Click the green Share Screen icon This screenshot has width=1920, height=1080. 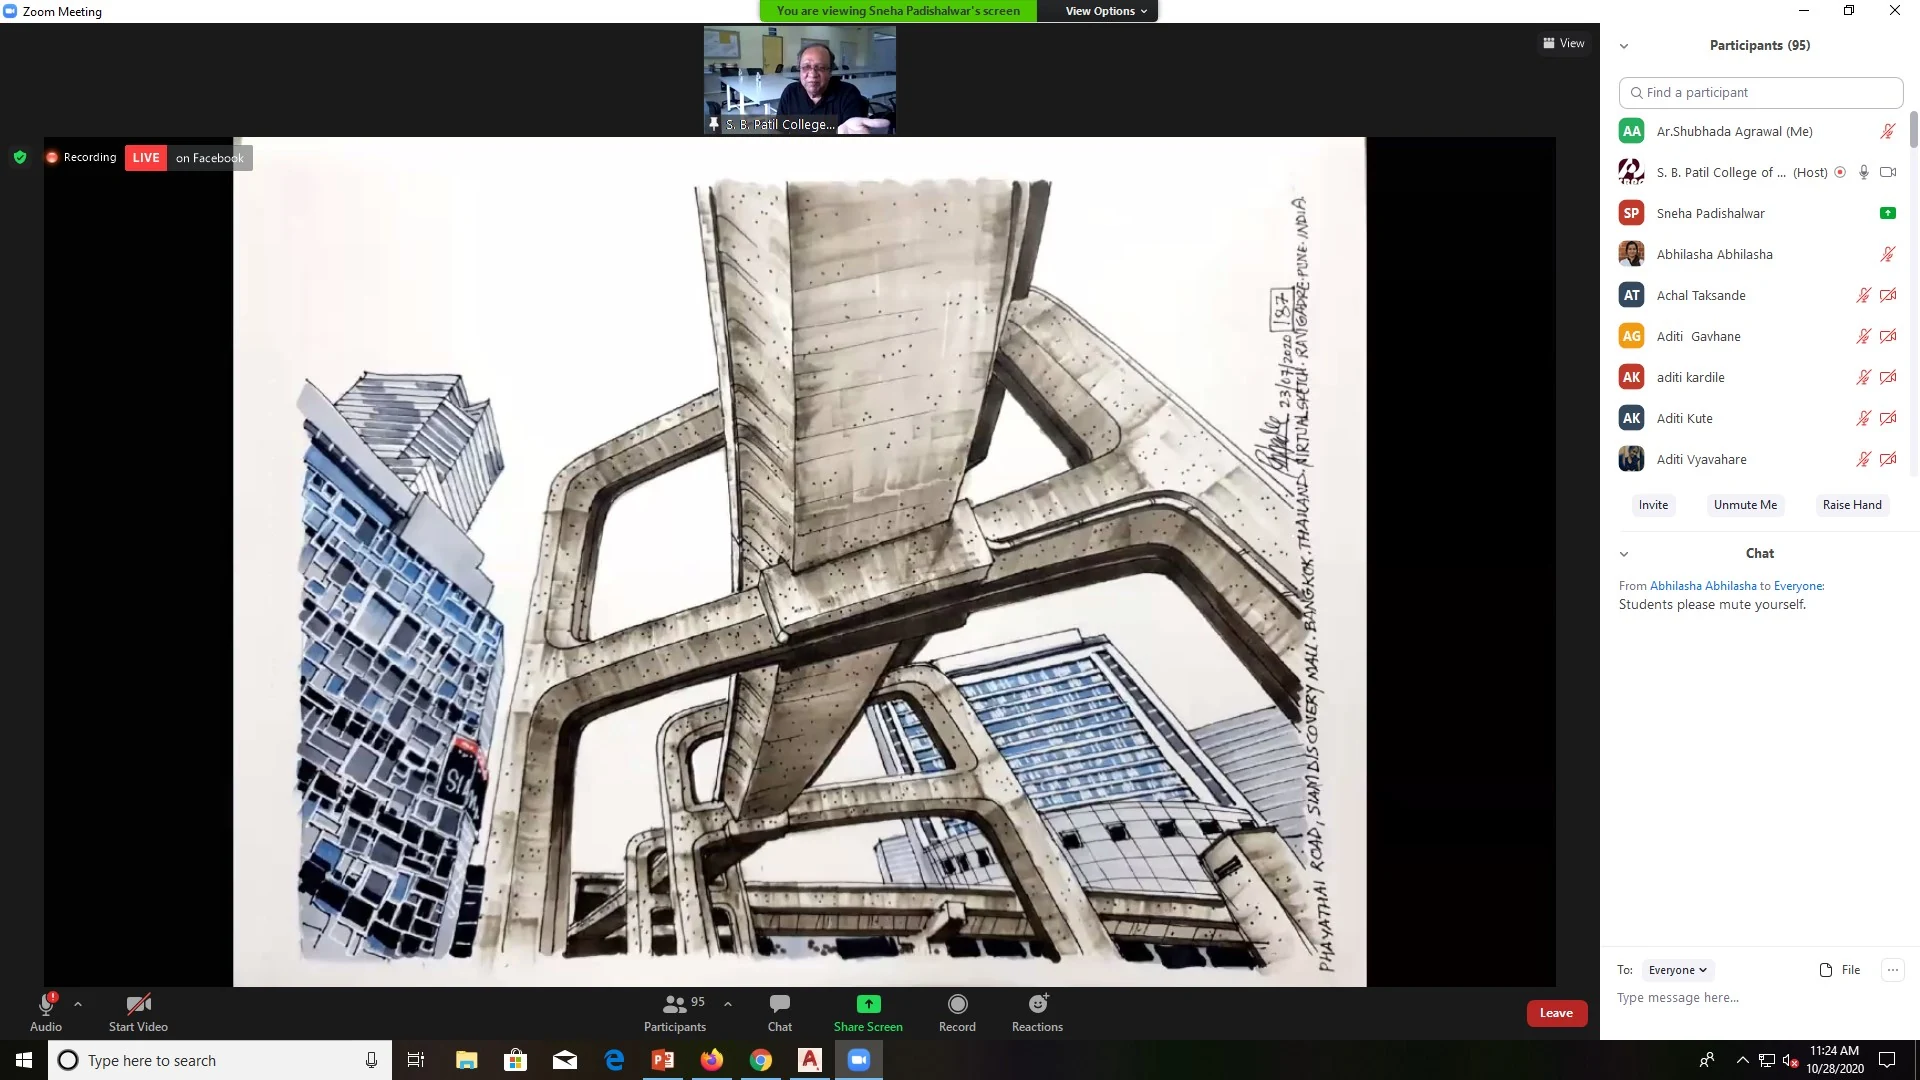(x=868, y=1004)
